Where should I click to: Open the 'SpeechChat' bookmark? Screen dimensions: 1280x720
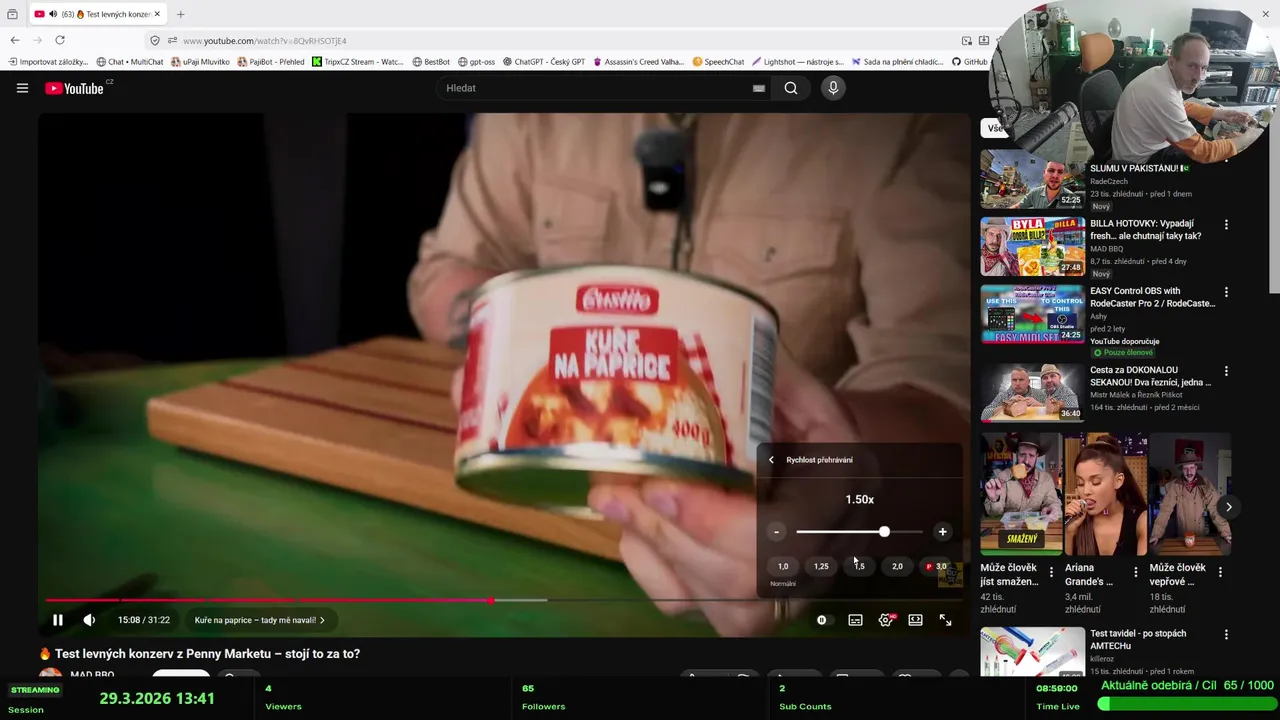coord(718,62)
